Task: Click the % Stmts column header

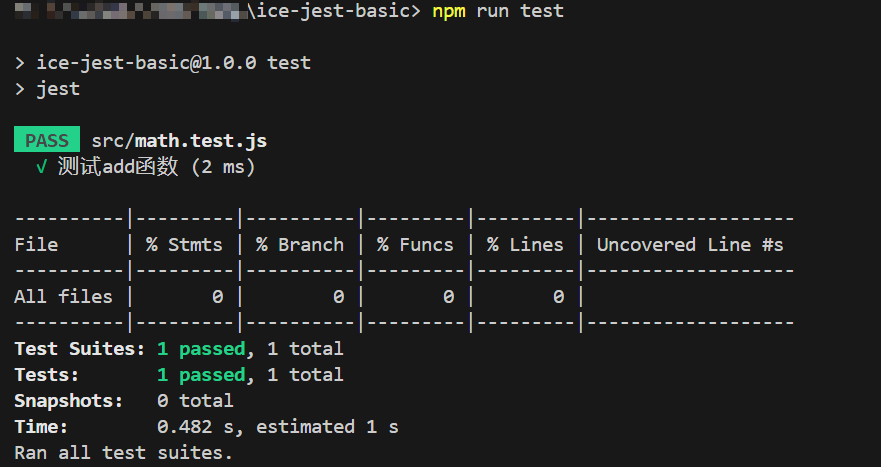Action: point(184,245)
